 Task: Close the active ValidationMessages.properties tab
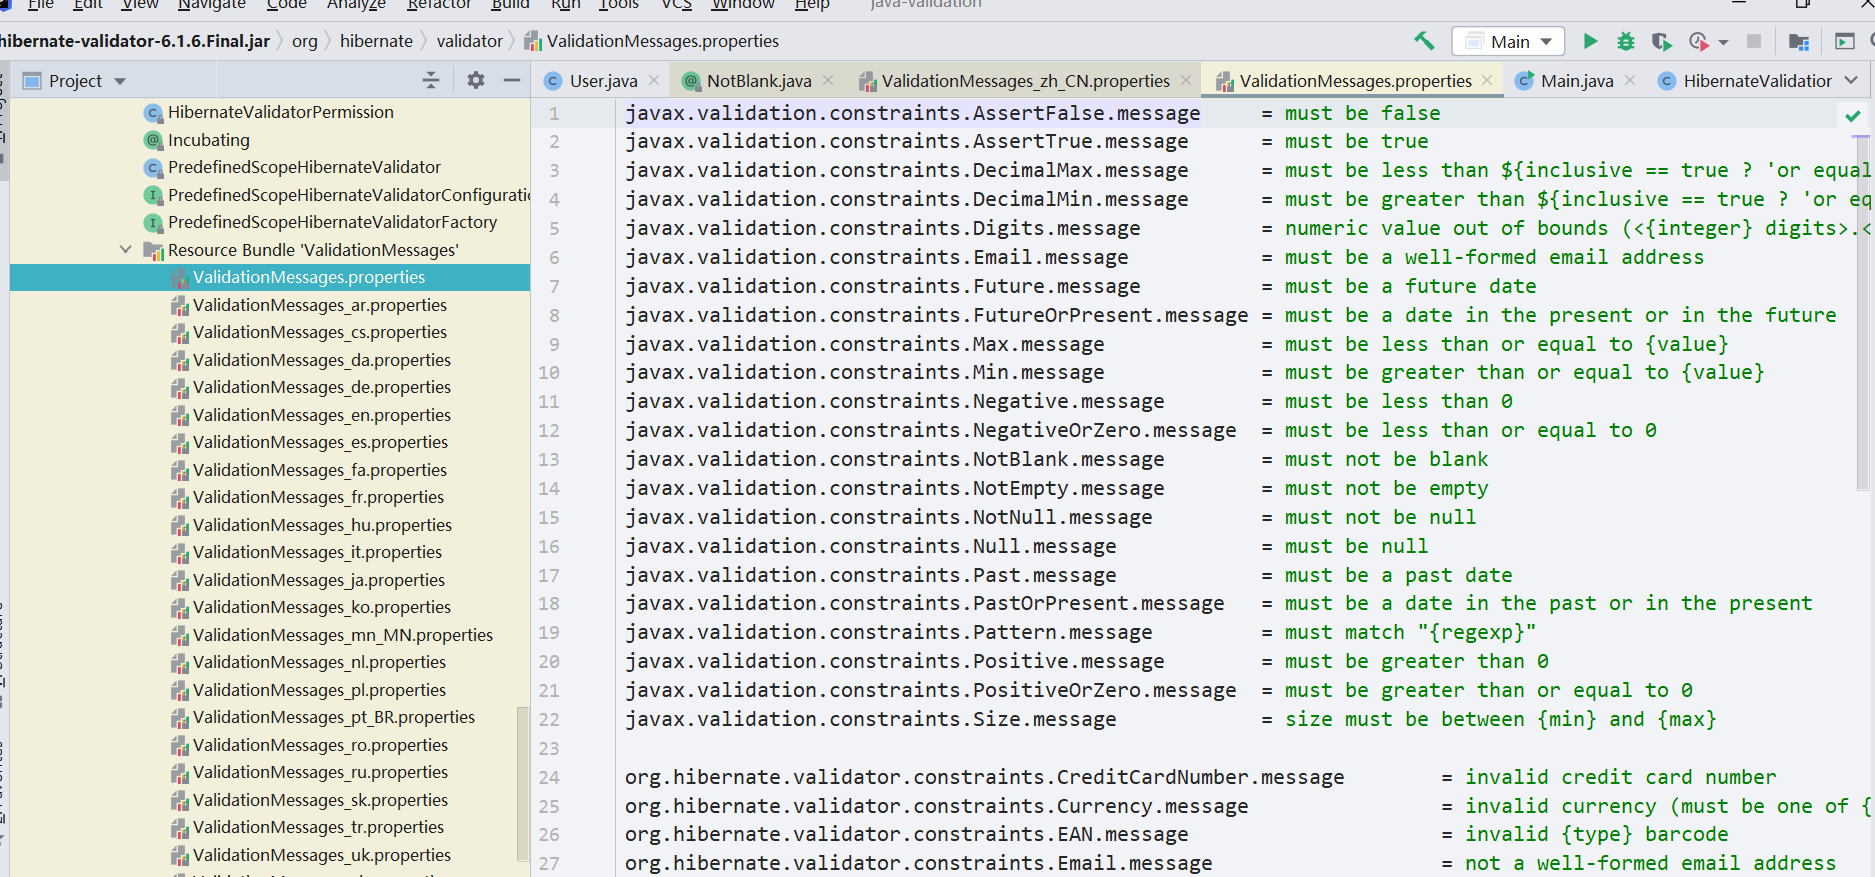click(x=1487, y=80)
